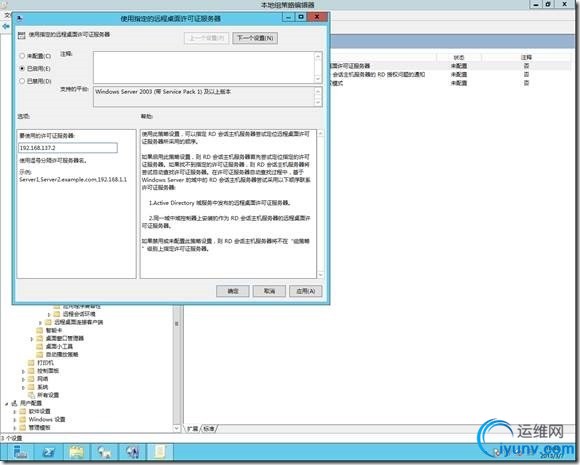Click the tree pane scrollbar down arrow
Image resolution: width=580 pixels, height=465 pixels.
pos(176,428)
